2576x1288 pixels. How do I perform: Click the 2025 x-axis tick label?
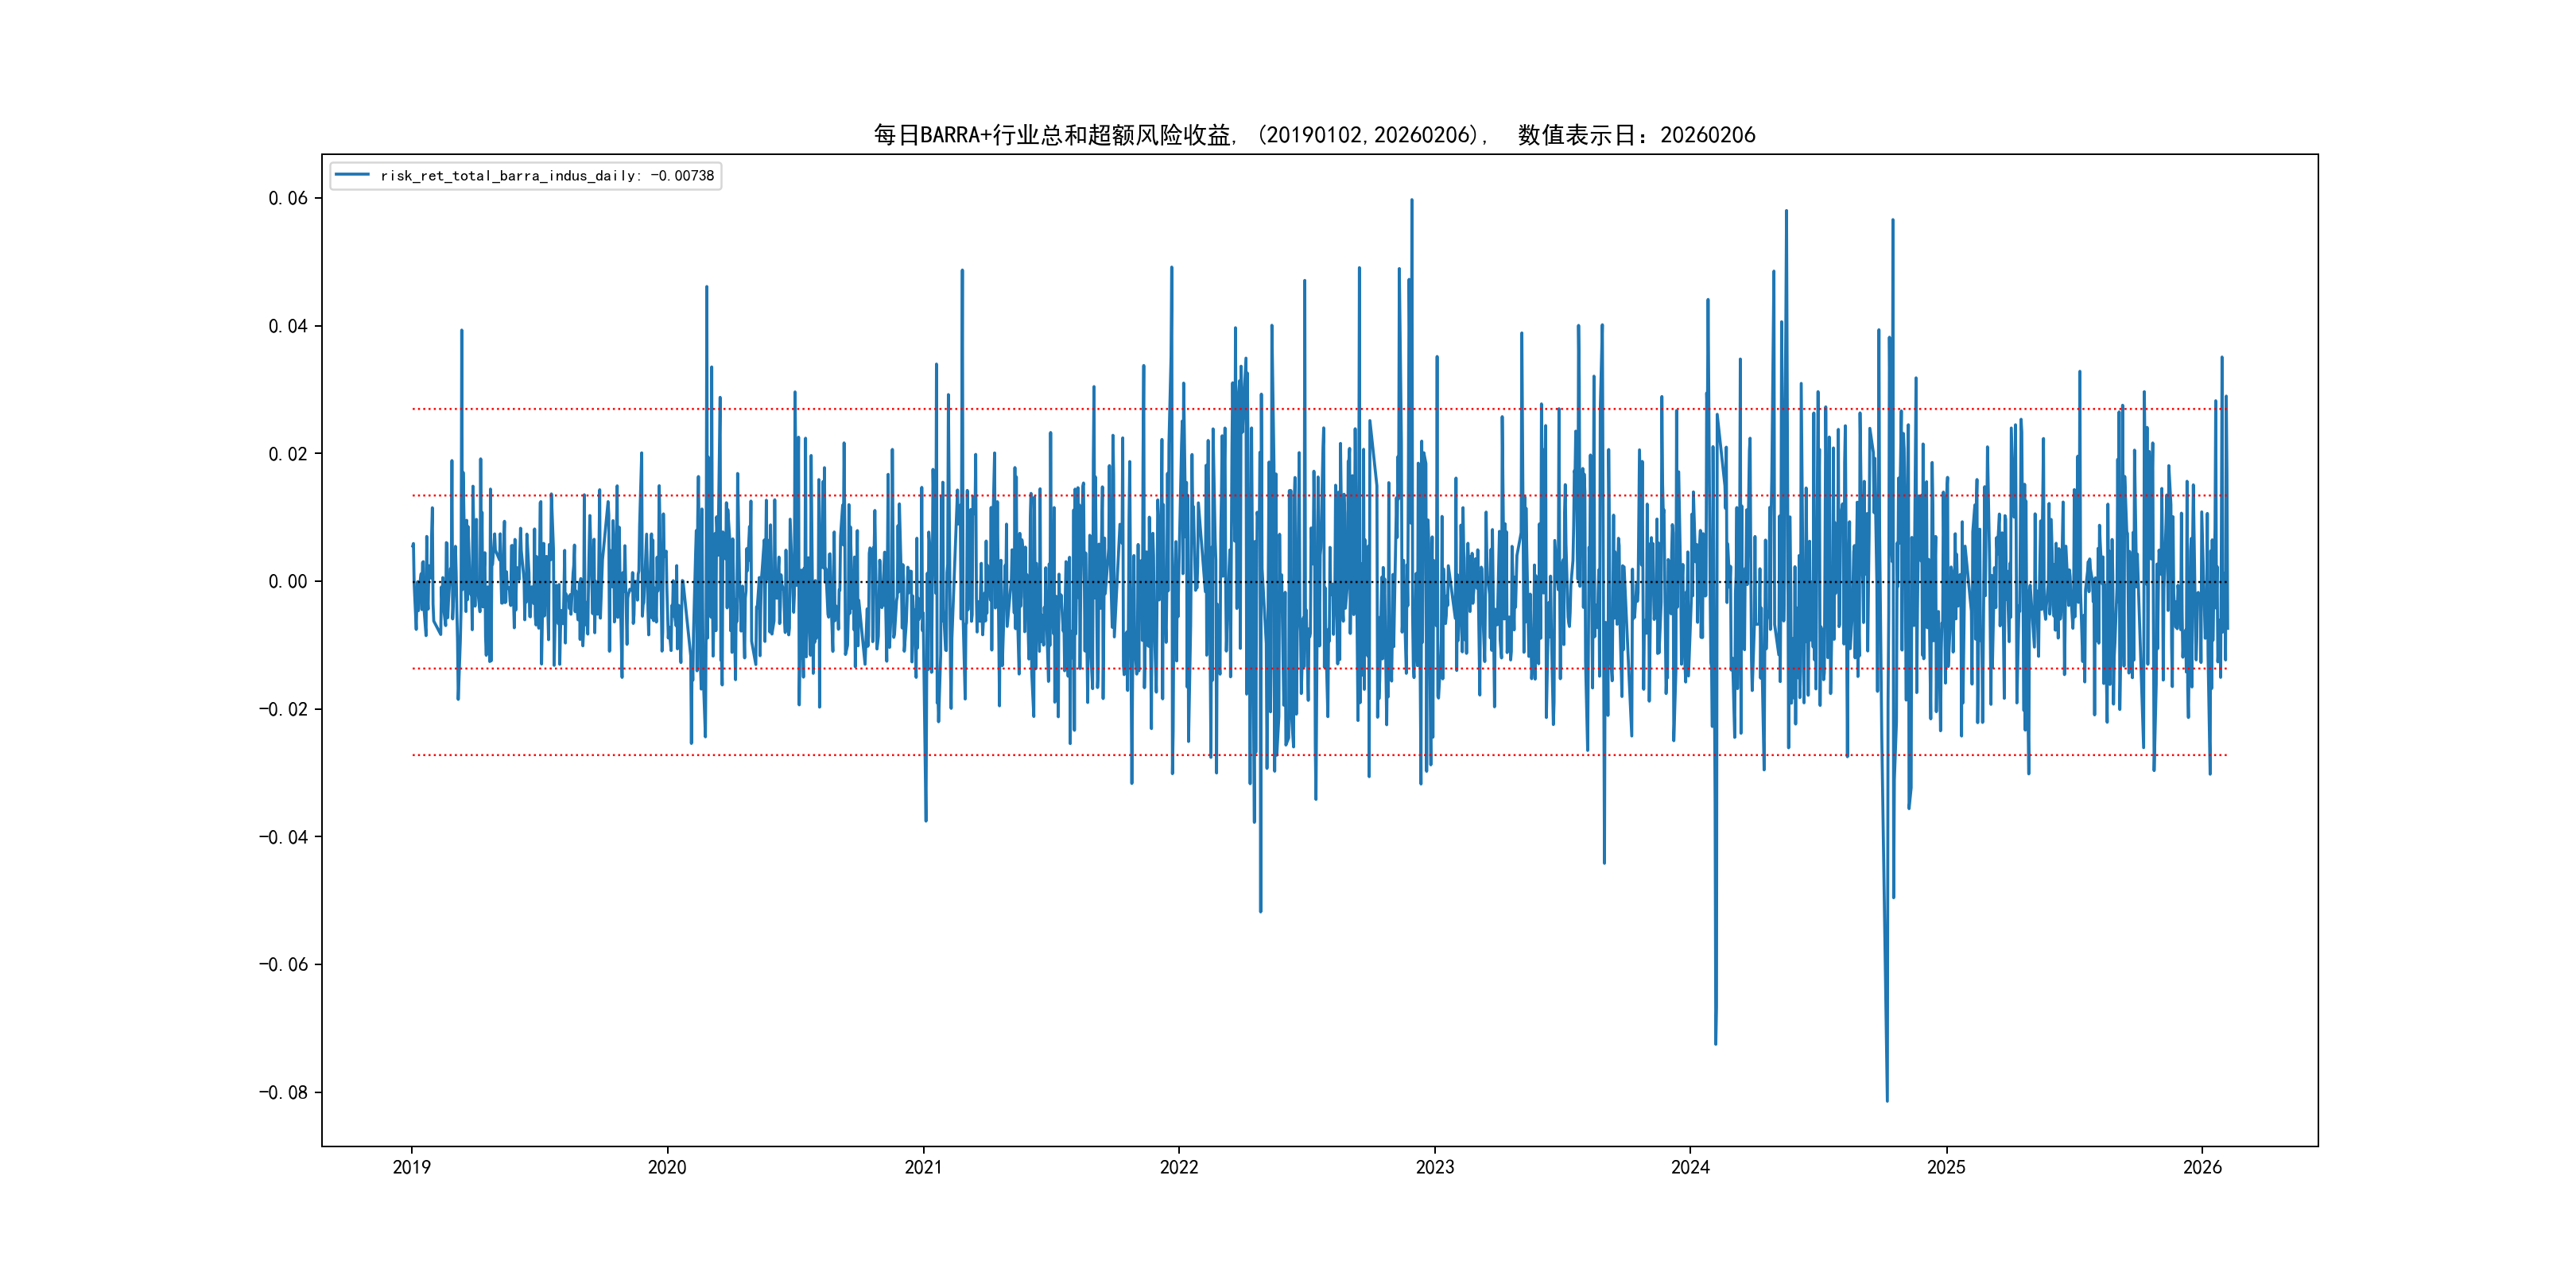1946,1167
